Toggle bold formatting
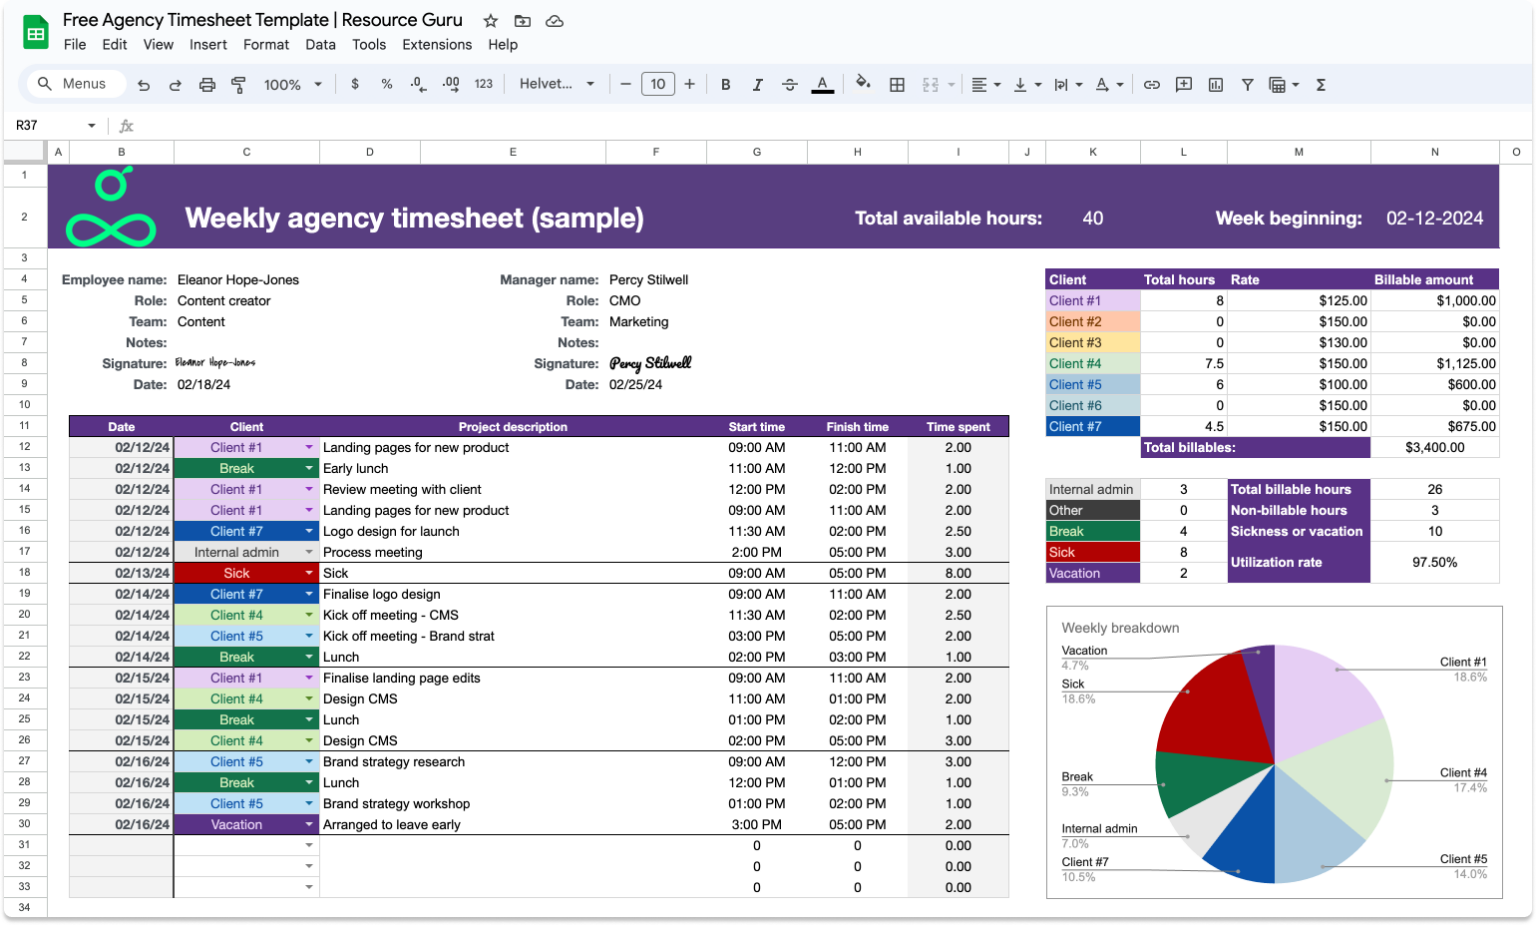 click(x=725, y=84)
